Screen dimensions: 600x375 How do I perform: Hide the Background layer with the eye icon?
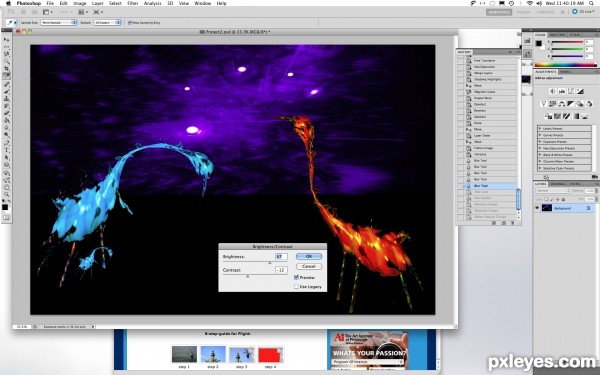537,208
